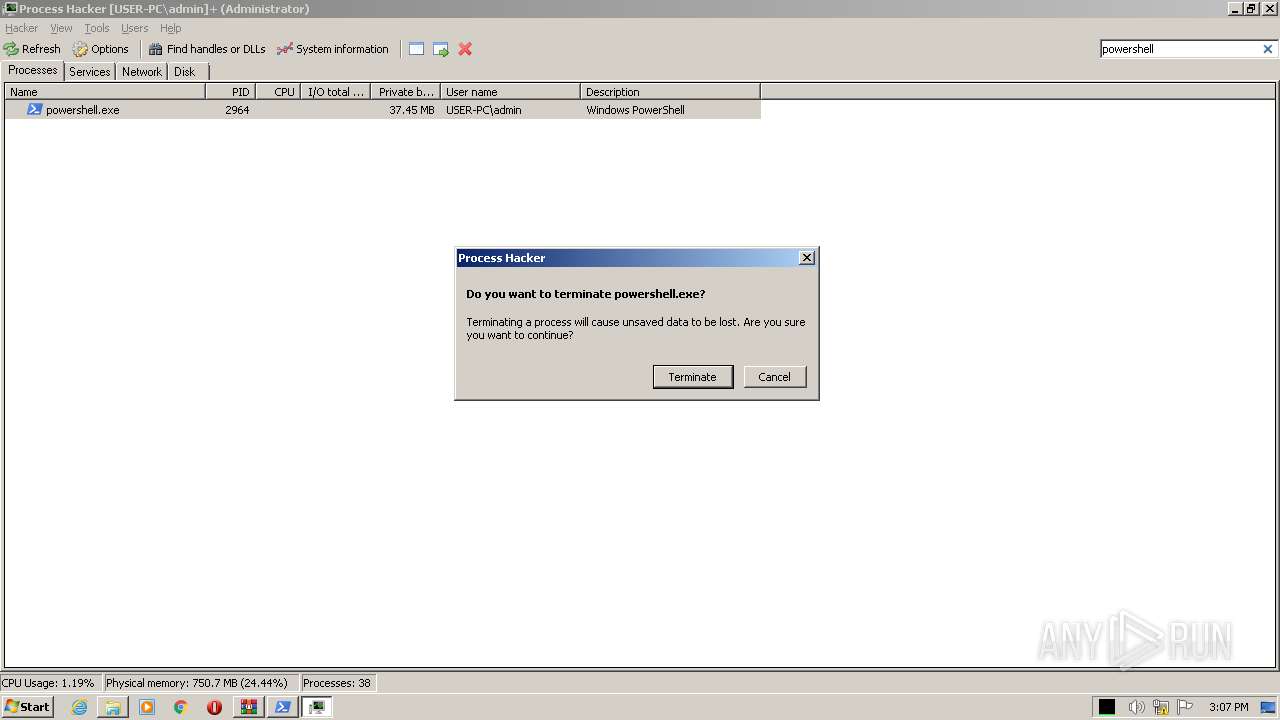Launch Google Chrome from the taskbar
The image size is (1280, 720).
tap(181, 707)
